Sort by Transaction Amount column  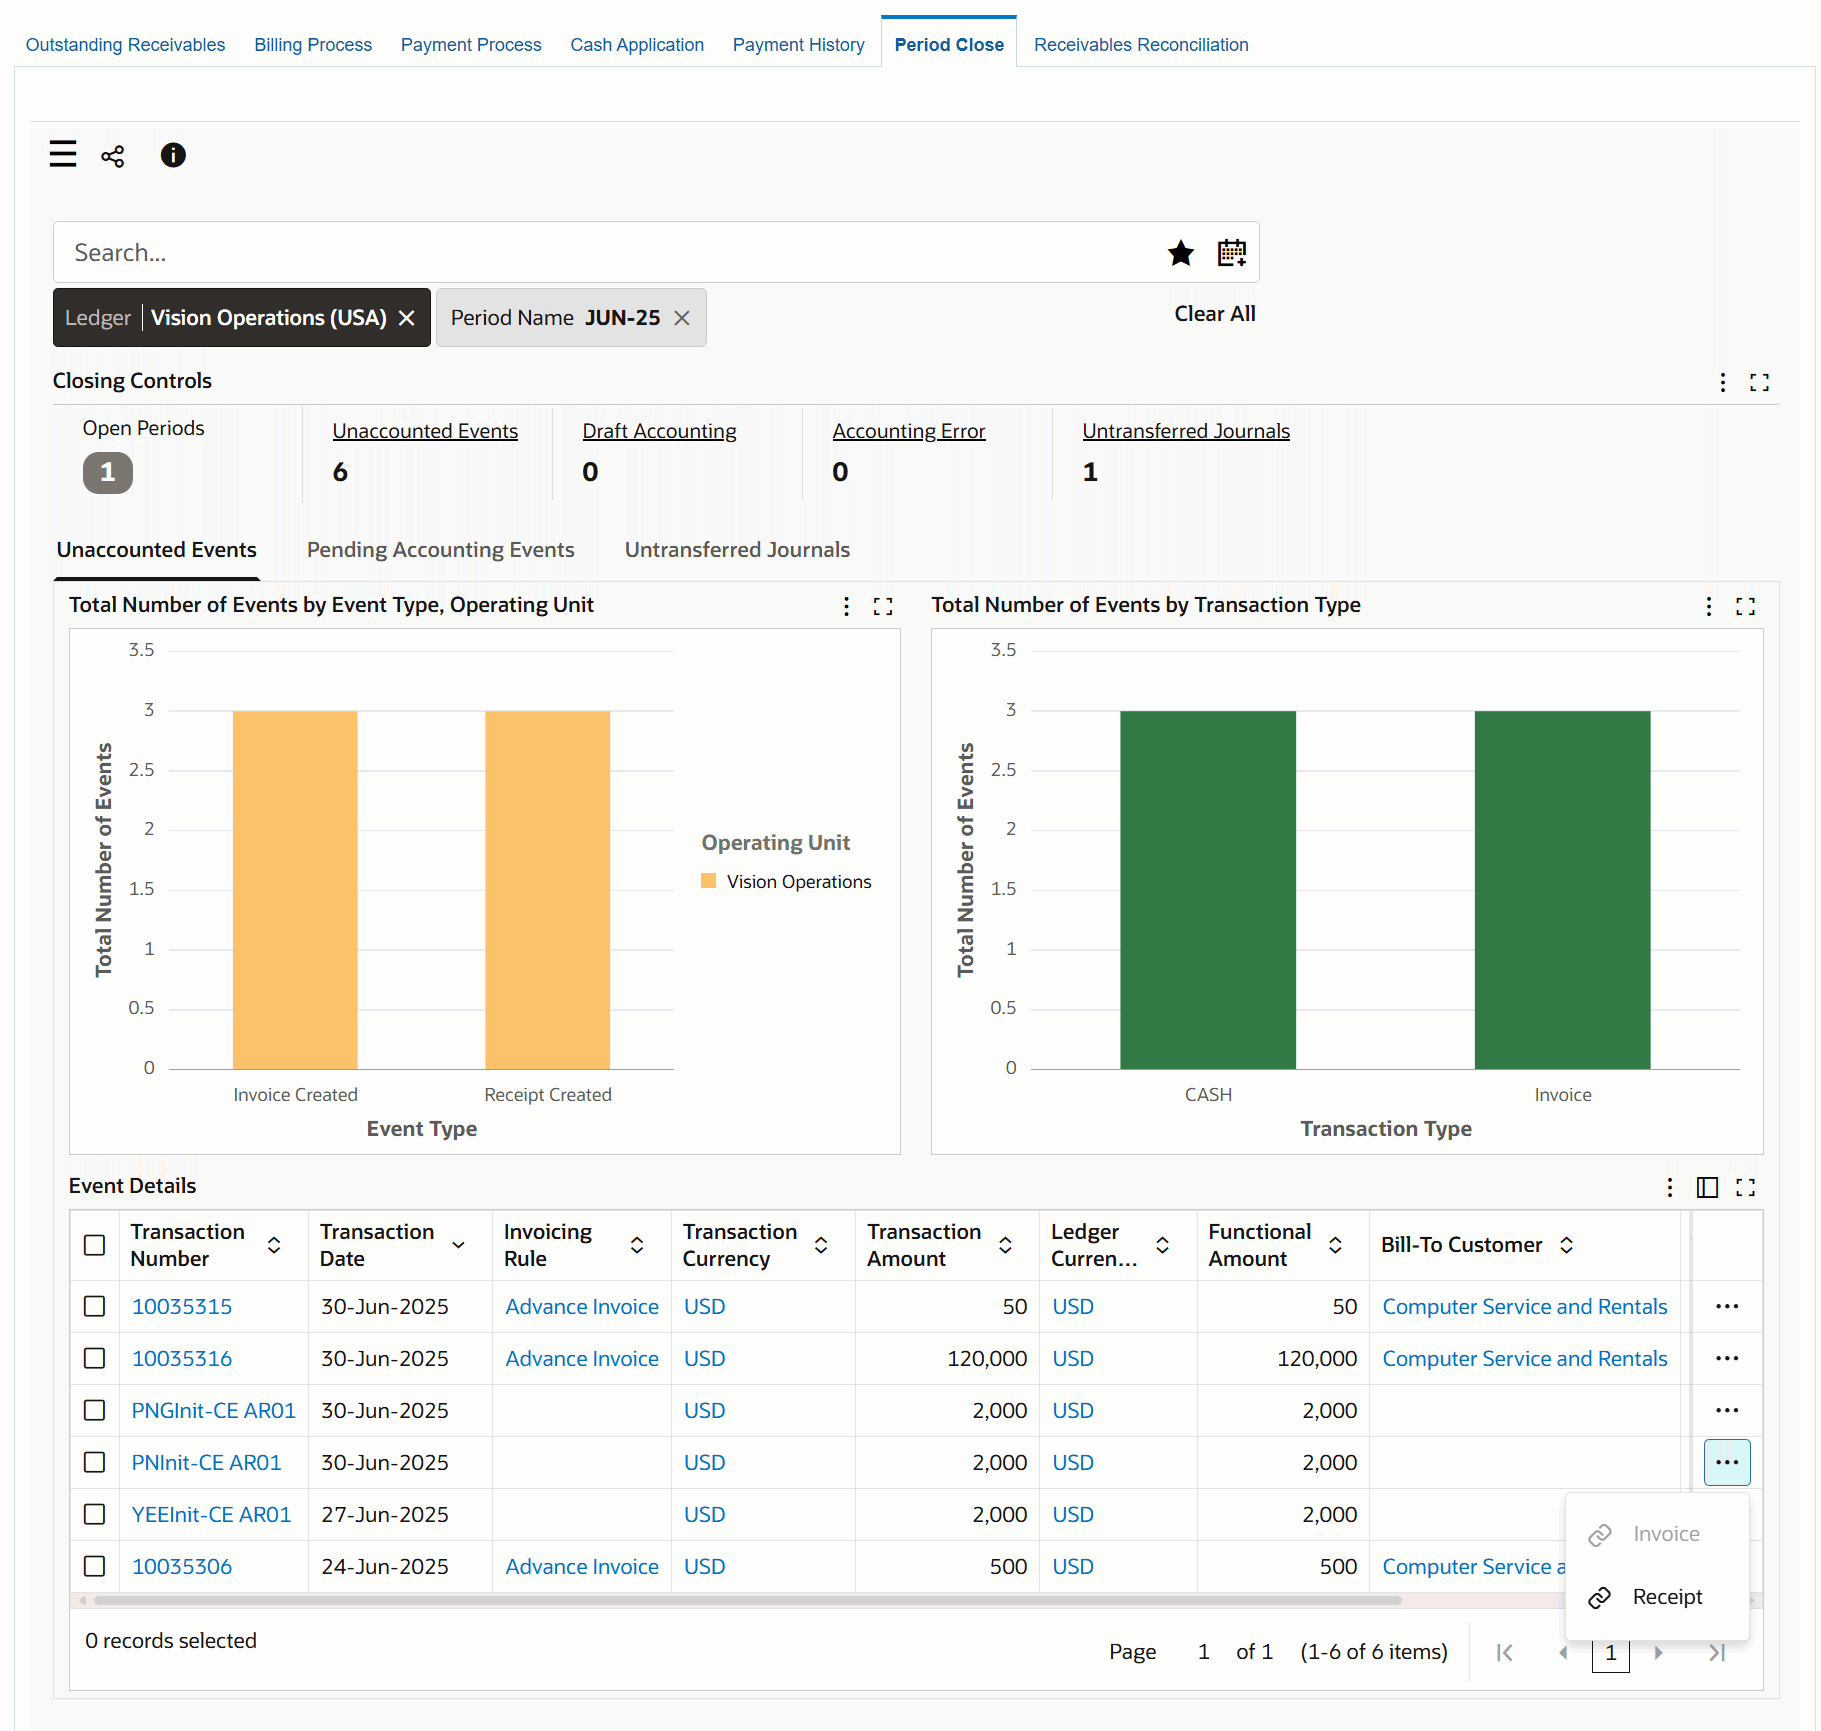pyautogui.click(x=1006, y=1245)
